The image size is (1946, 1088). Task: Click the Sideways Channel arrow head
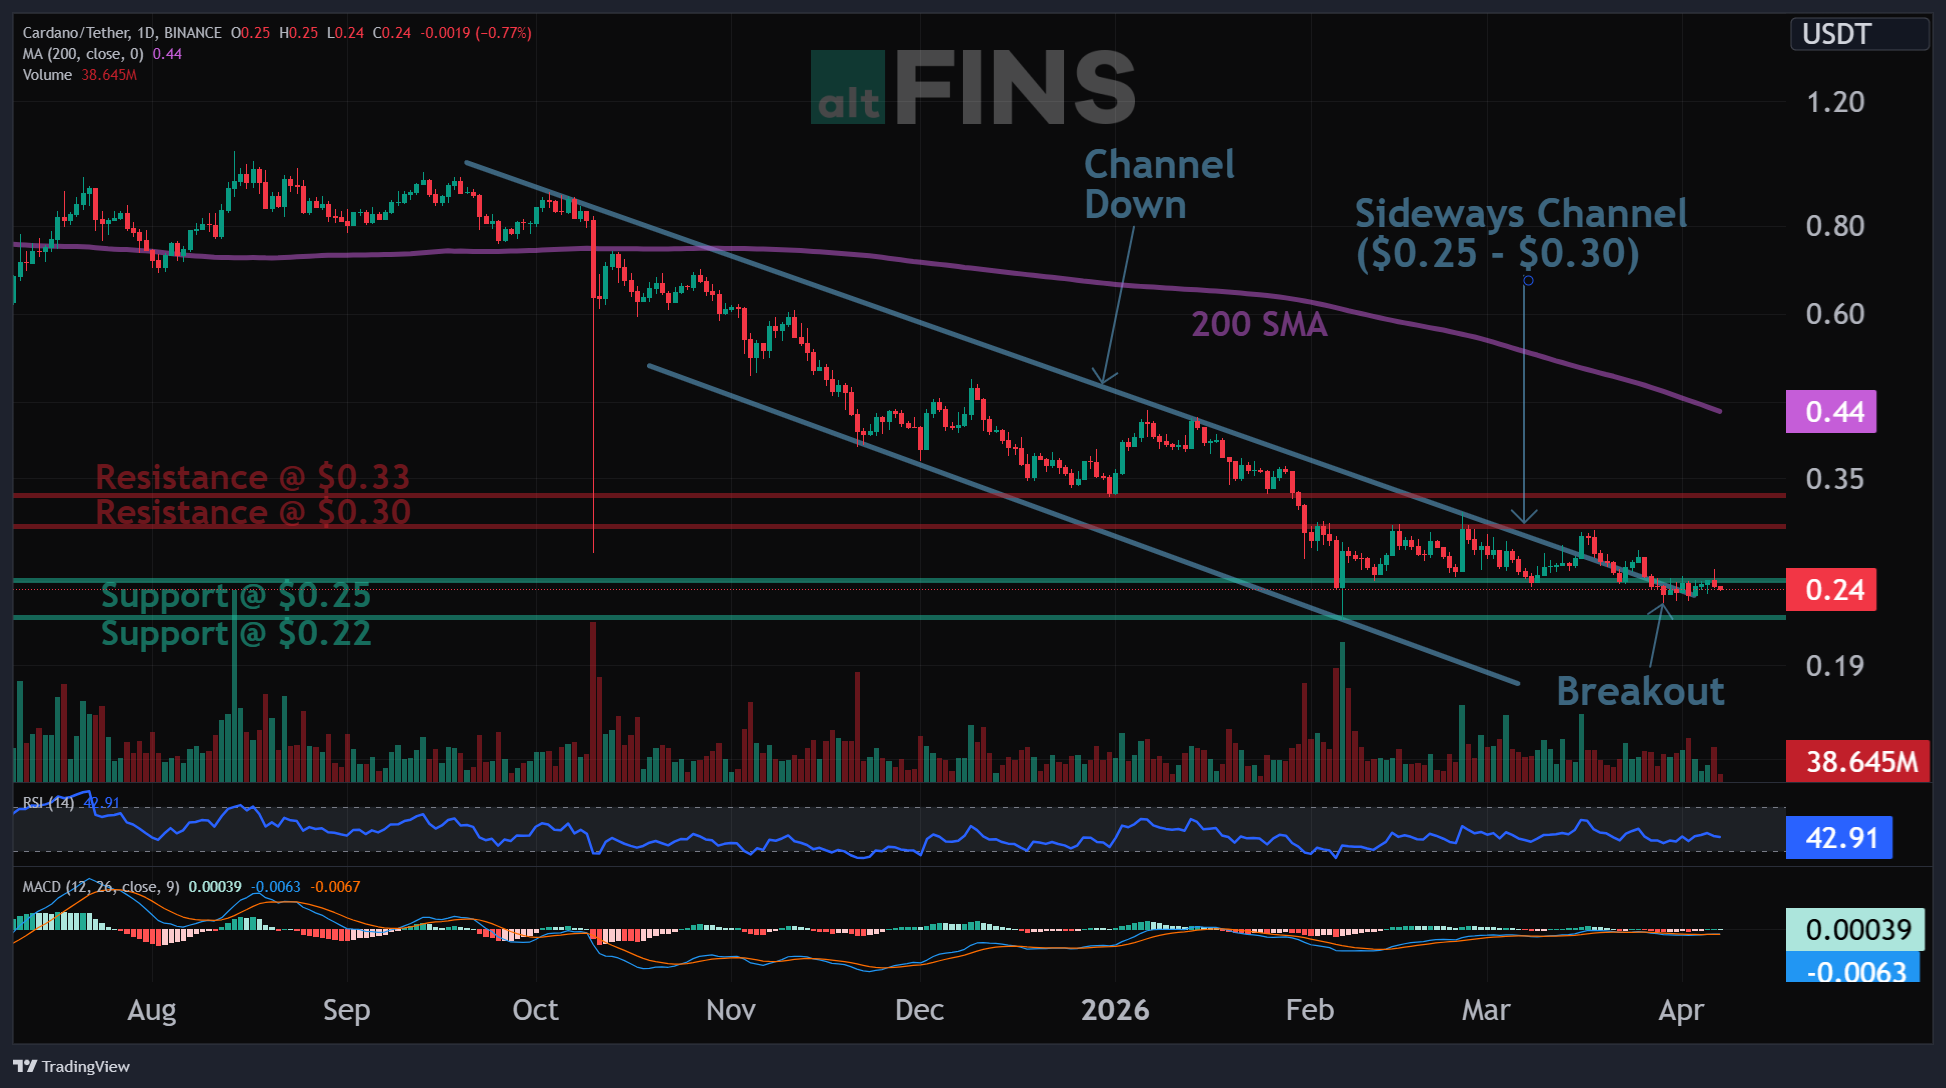(x=1524, y=519)
